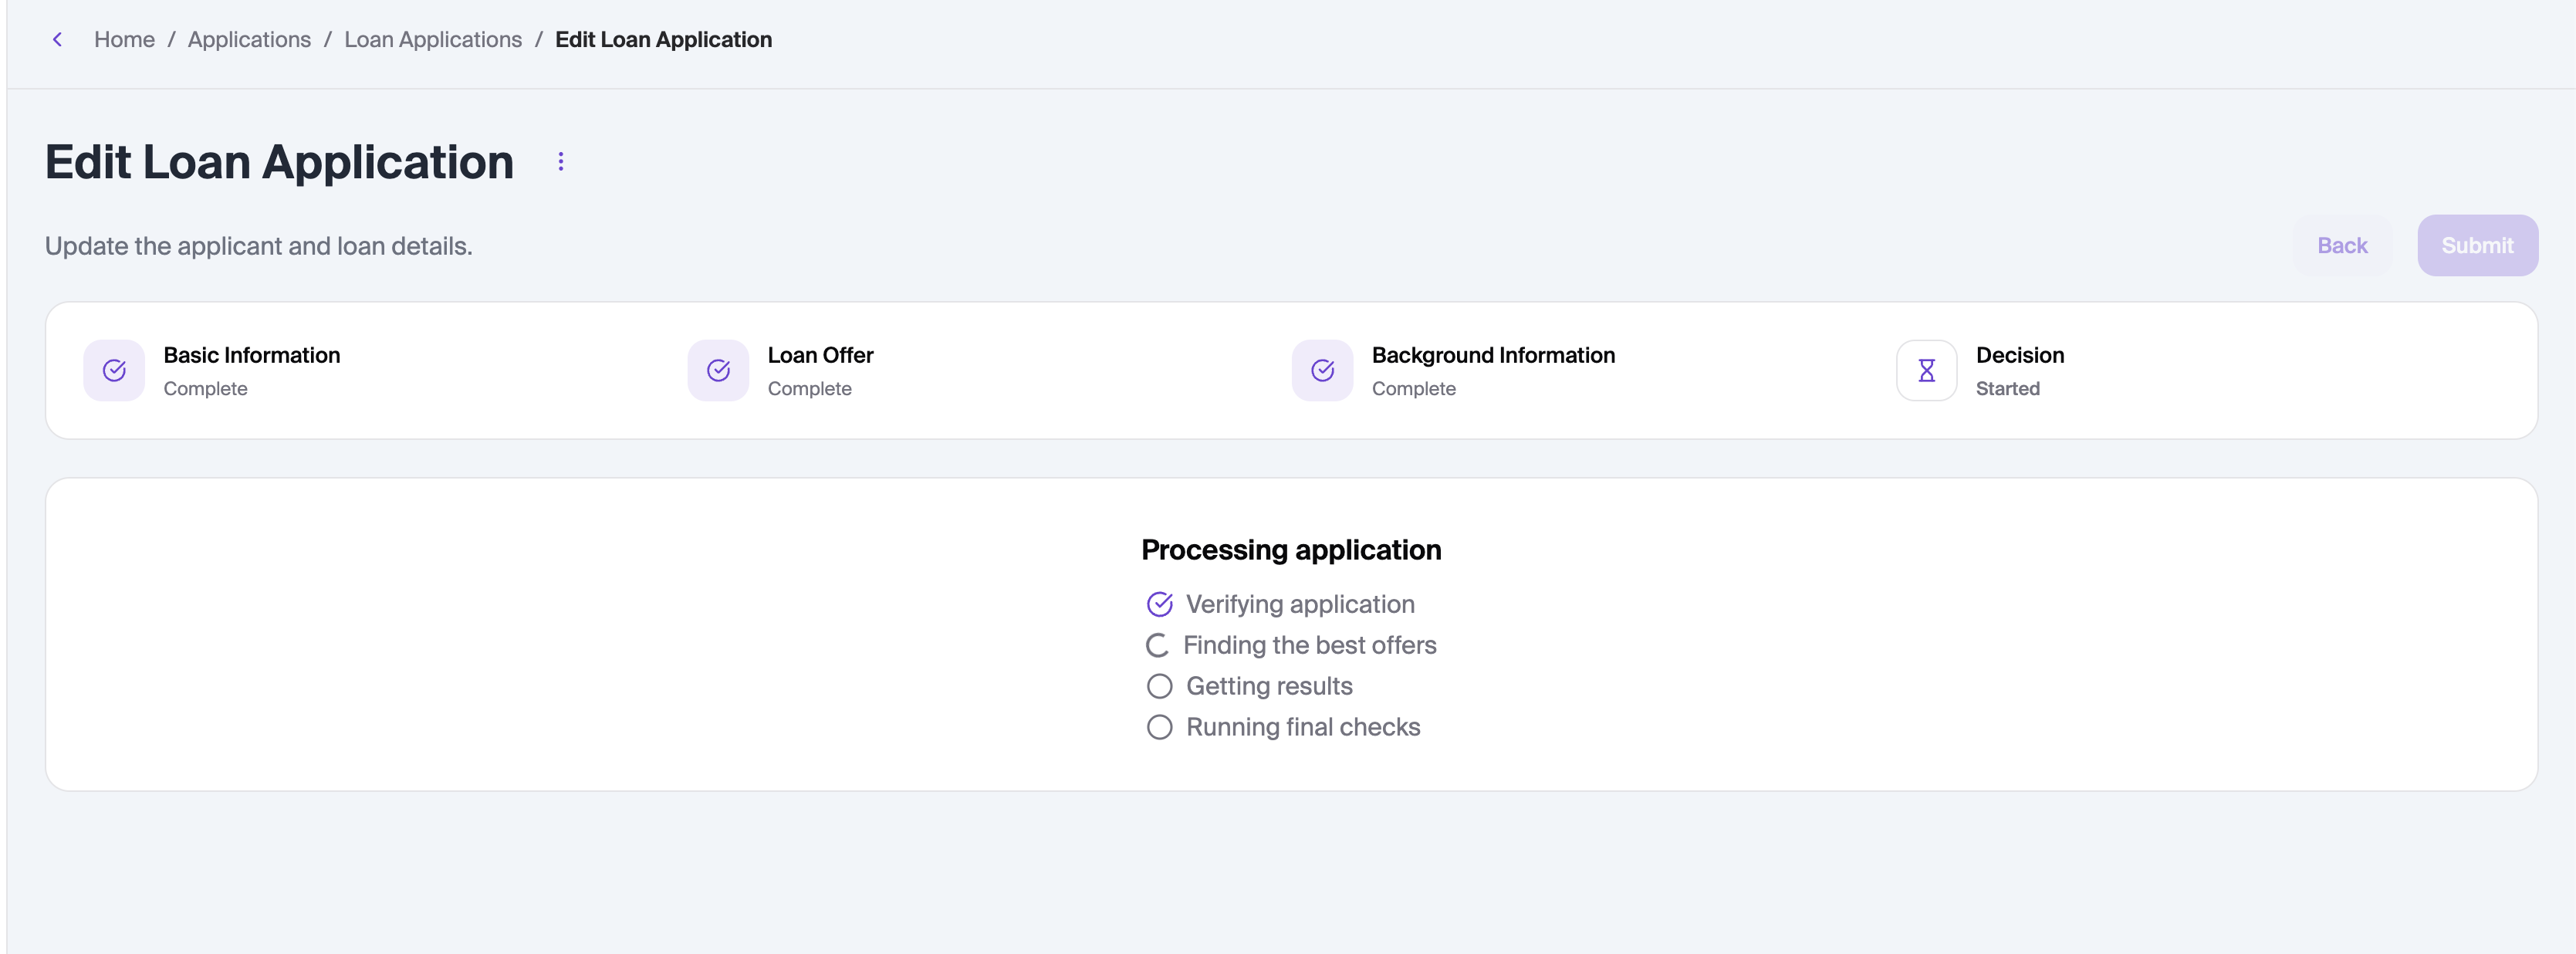Click the Started status under Decision
The height and width of the screenshot is (954, 2576).
tap(2007, 388)
